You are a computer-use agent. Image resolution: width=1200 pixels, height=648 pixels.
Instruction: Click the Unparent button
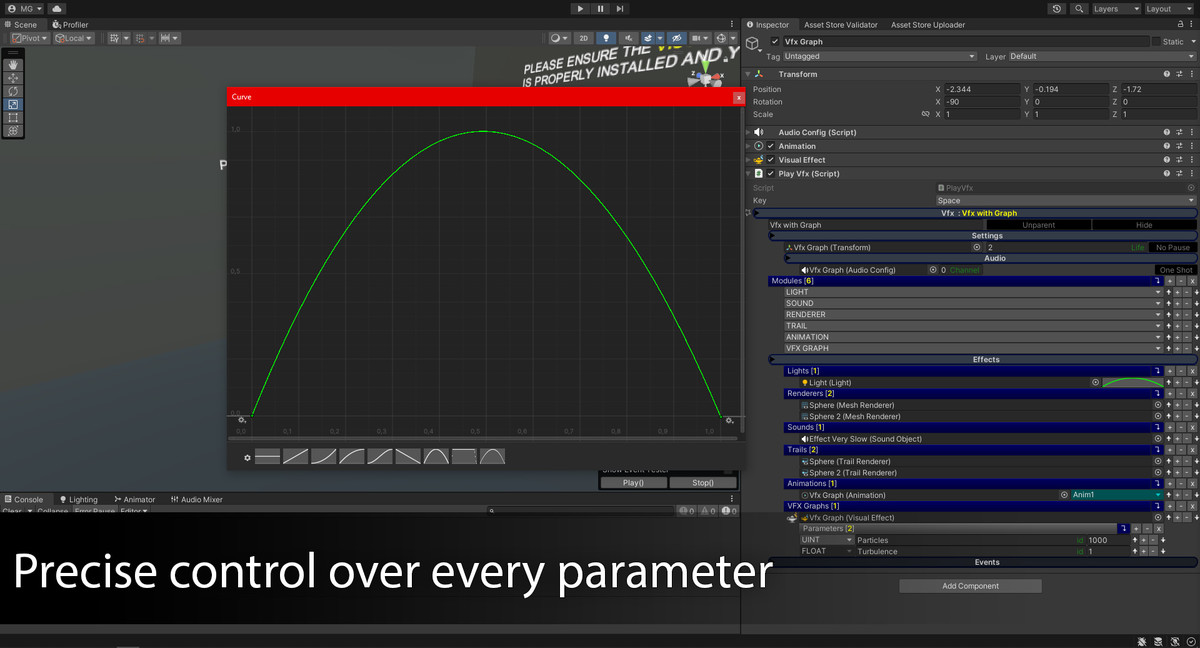[1038, 225]
